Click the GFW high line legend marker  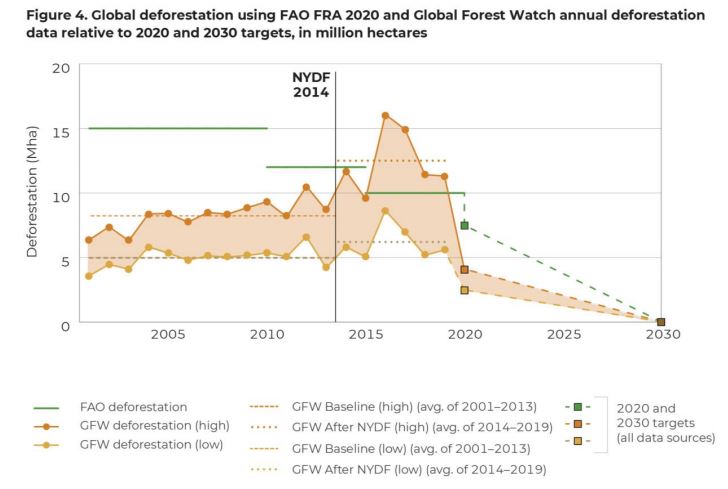[x=46, y=426]
